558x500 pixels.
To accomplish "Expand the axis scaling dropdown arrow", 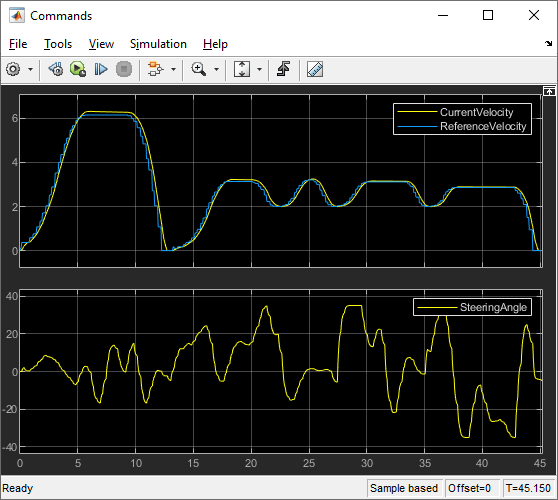I will (259, 69).
